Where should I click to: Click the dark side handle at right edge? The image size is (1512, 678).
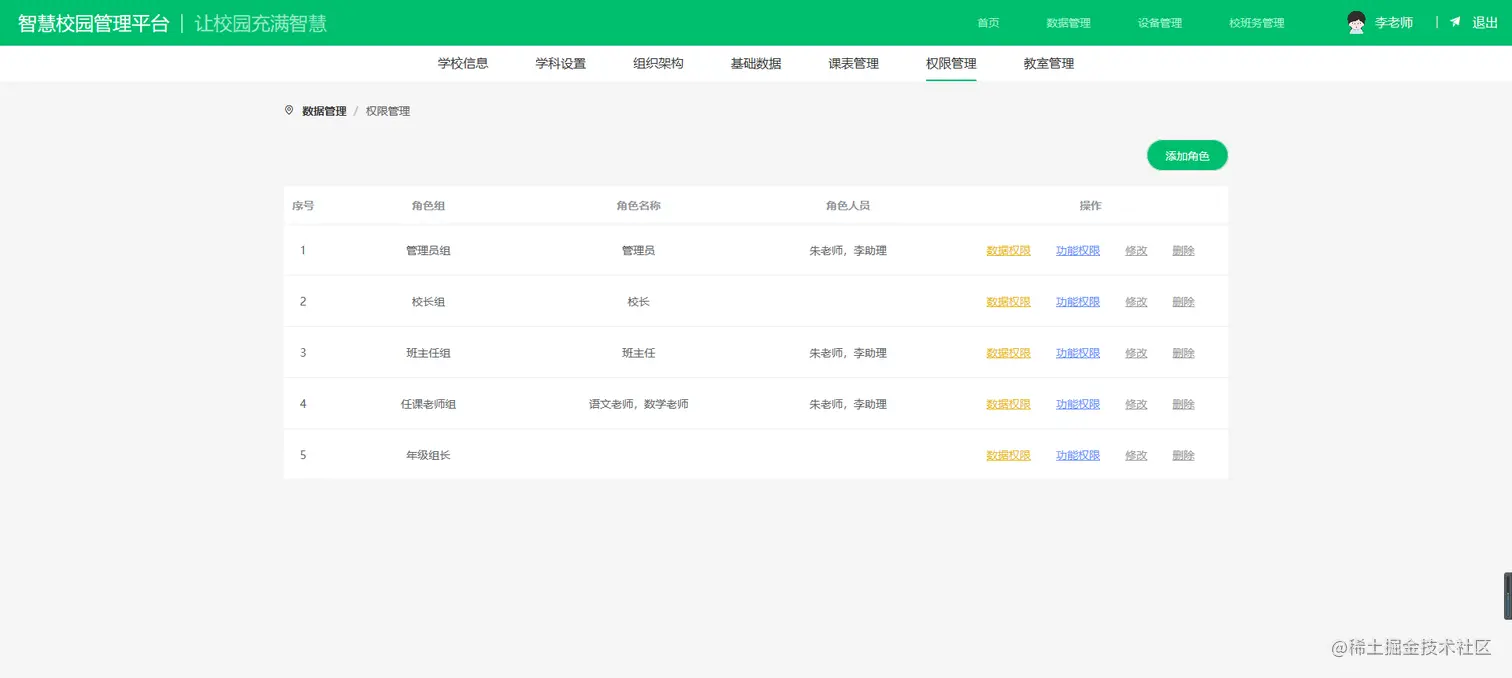click(1508, 596)
